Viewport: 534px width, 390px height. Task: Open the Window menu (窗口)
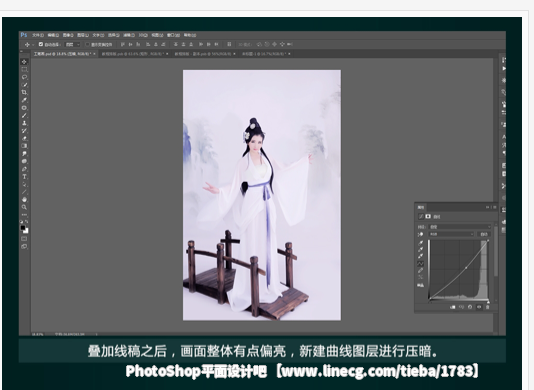173,35
